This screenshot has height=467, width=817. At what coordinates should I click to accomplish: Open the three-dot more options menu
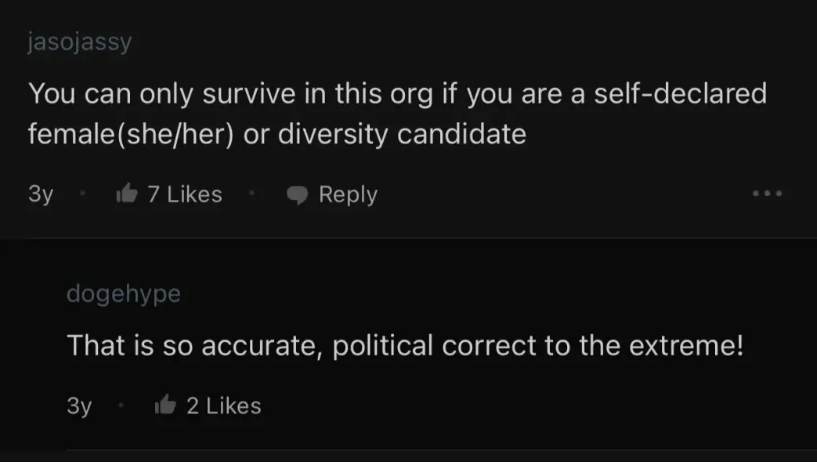(x=767, y=194)
